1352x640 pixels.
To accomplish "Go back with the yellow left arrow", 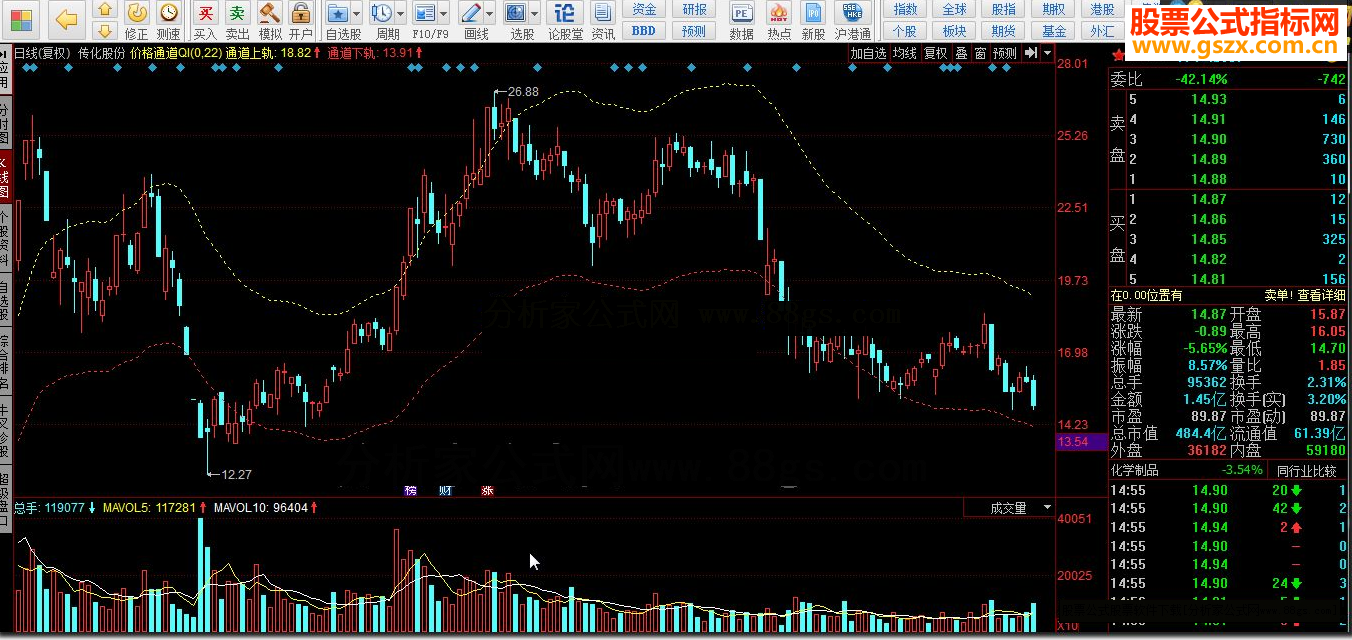I will (x=66, y=18).
